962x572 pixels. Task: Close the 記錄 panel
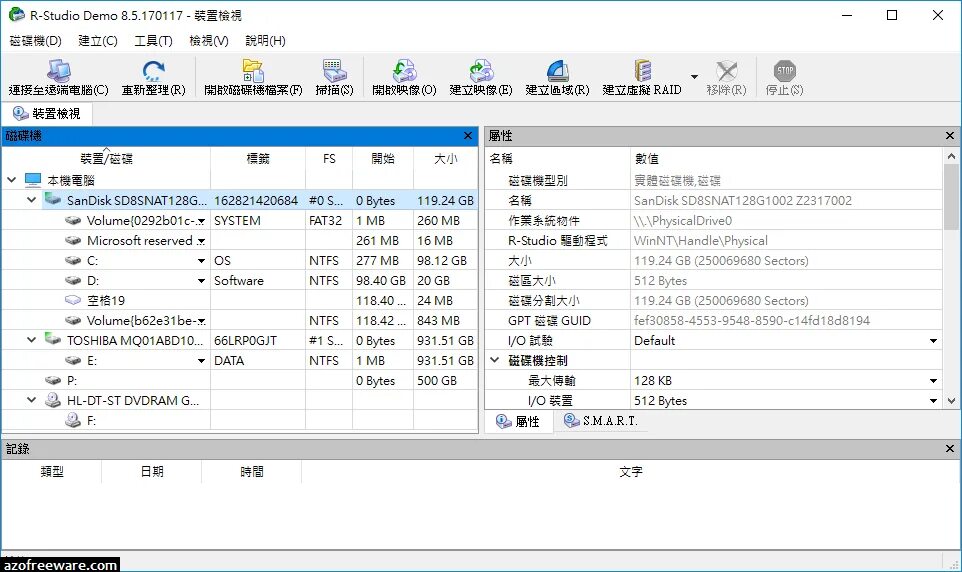[x=950, y=449]
